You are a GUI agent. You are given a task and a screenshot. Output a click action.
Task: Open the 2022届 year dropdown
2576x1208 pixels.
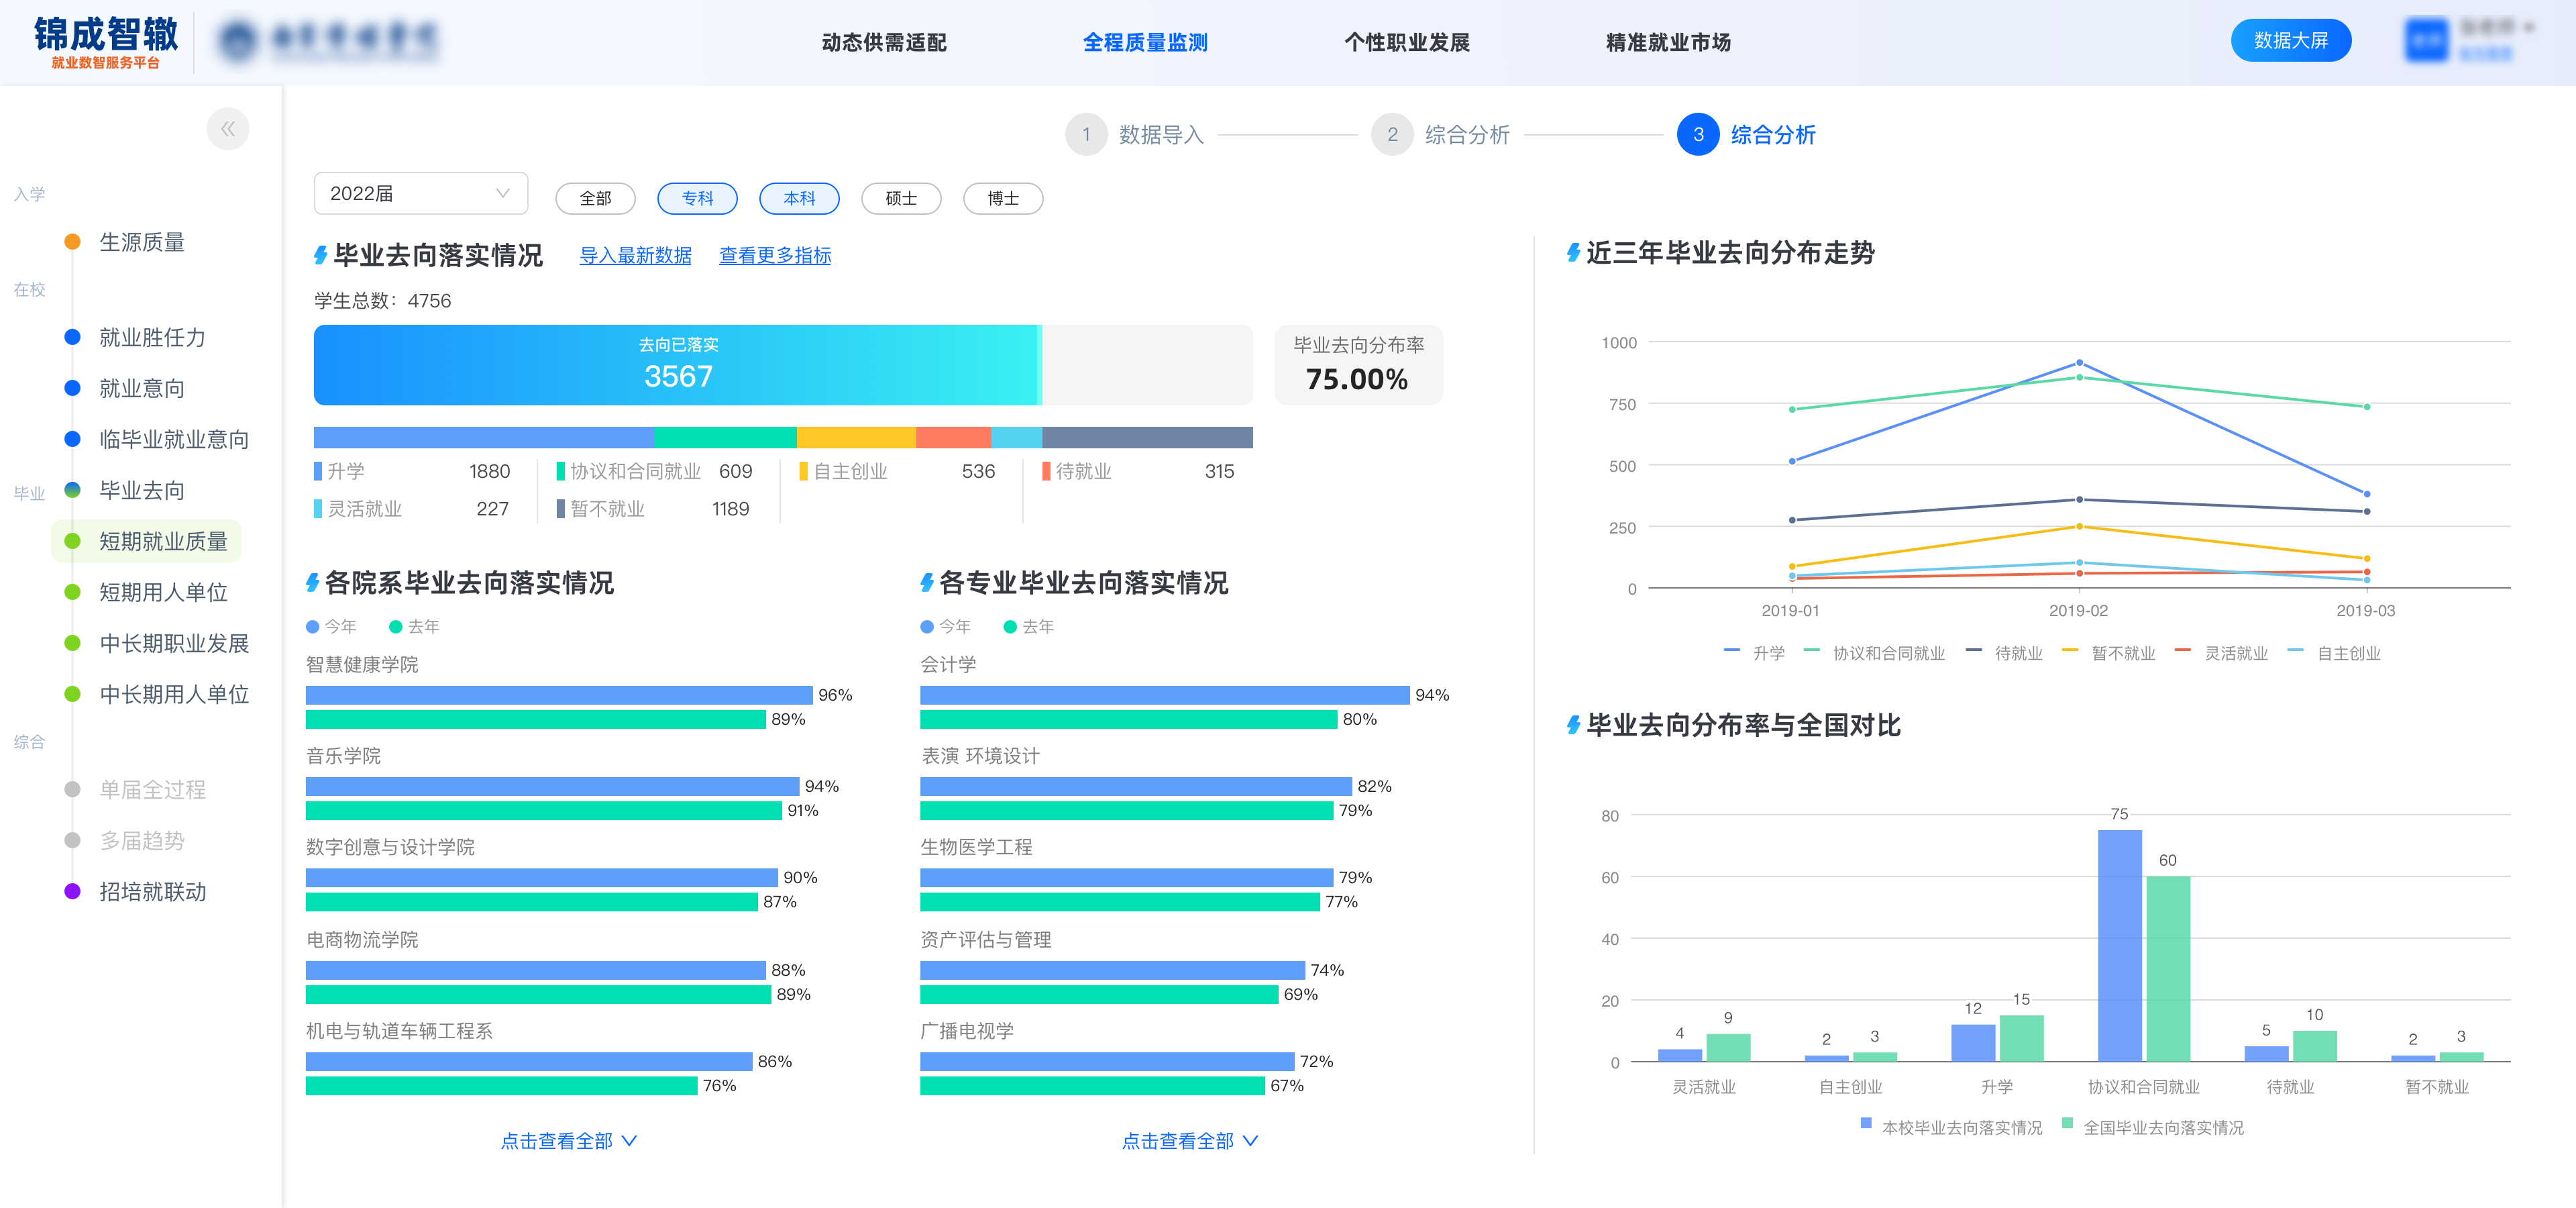pyautogui.click(x=420, y=194)
